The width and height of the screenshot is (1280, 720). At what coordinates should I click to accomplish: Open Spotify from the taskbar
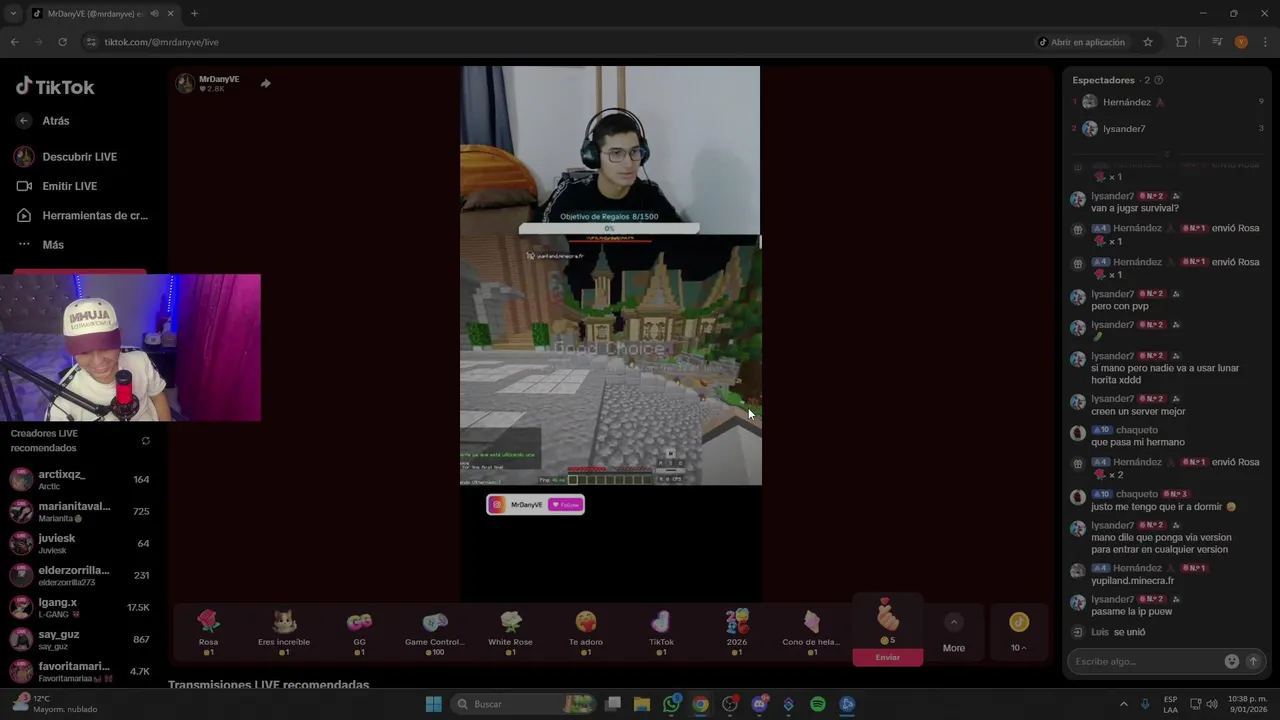click(x=818, y=704)
